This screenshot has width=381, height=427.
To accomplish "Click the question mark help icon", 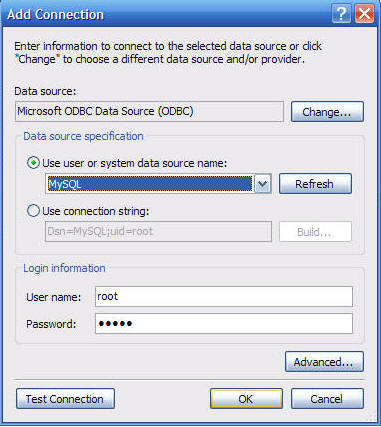I will pyautogui.click(x=341, y=14).
